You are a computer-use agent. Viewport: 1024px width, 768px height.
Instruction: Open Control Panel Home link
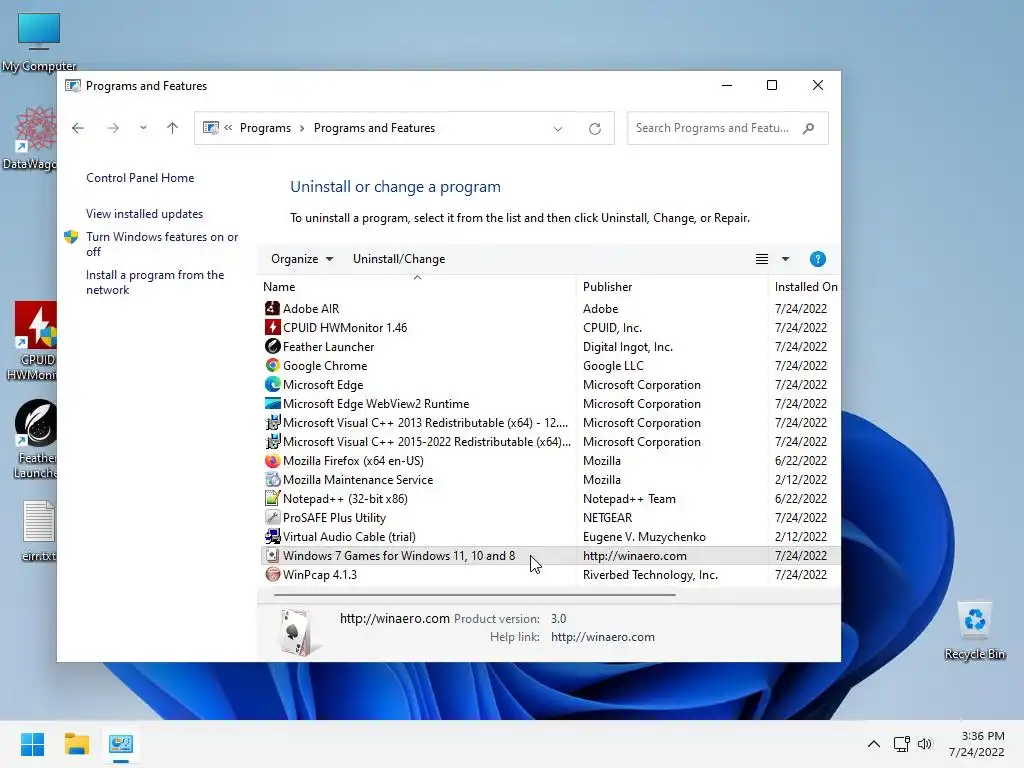coord(140,178)
